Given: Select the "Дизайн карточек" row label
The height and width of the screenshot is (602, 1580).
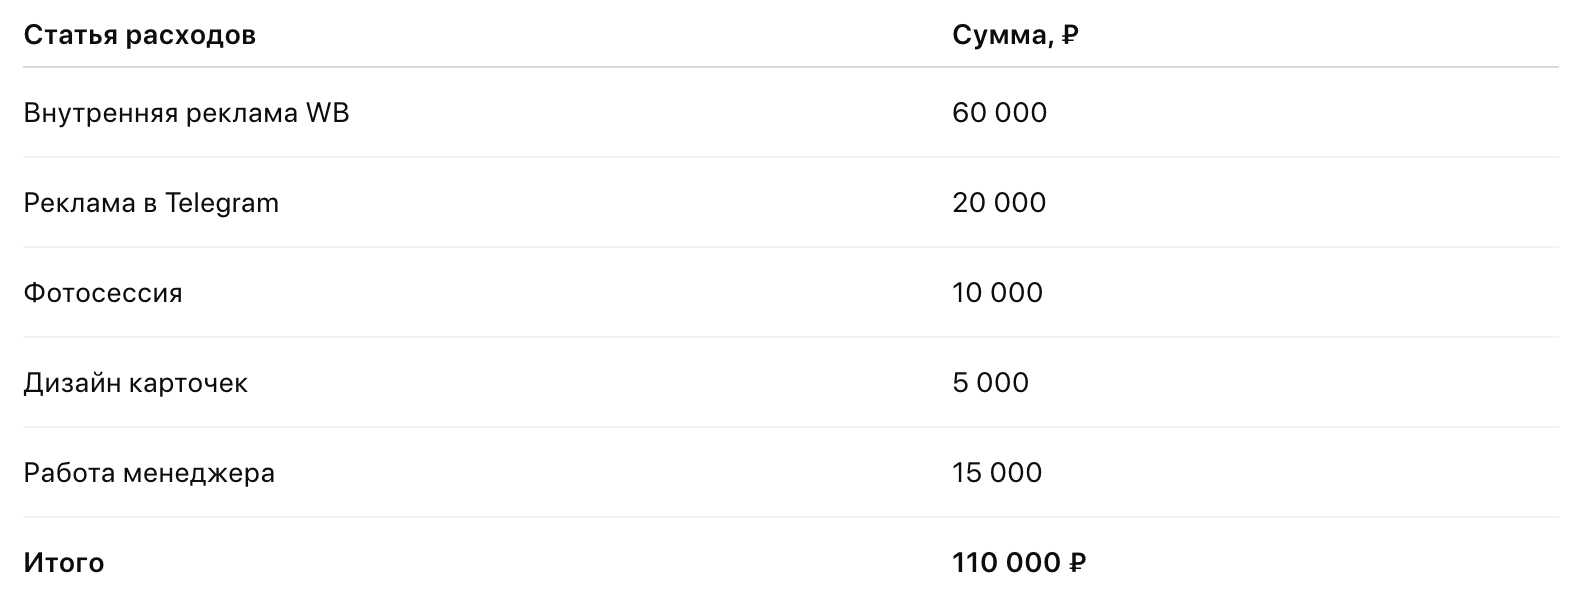Looking at the screenshot, I should click(135, 383).
